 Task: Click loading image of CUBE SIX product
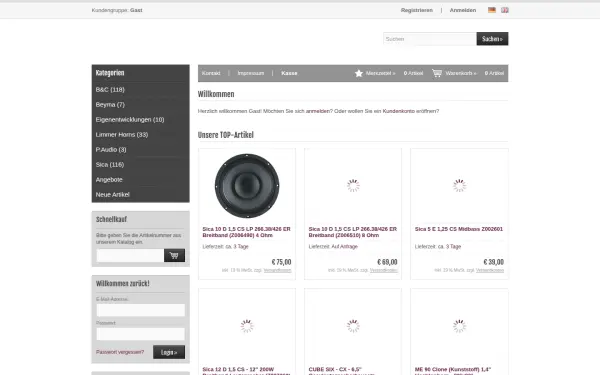click(353, 326)
